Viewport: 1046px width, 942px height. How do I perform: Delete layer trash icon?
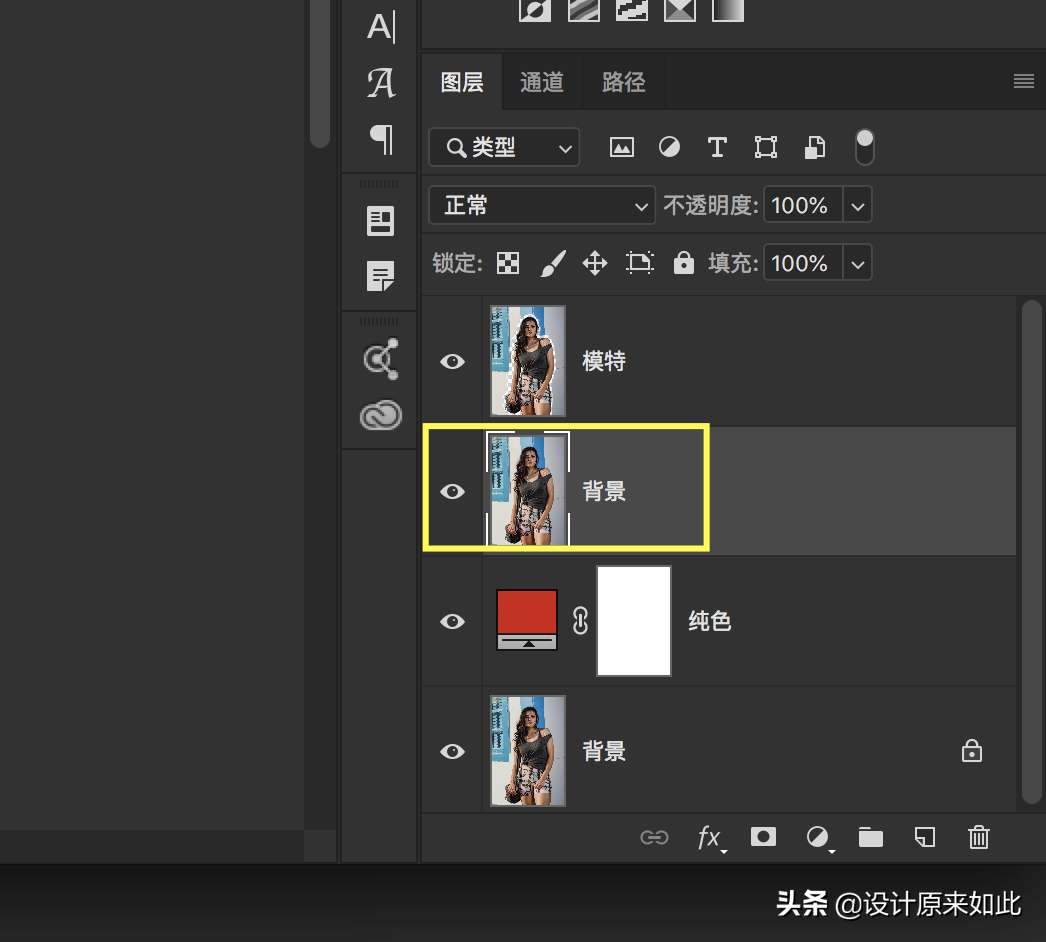pos(979,837)
